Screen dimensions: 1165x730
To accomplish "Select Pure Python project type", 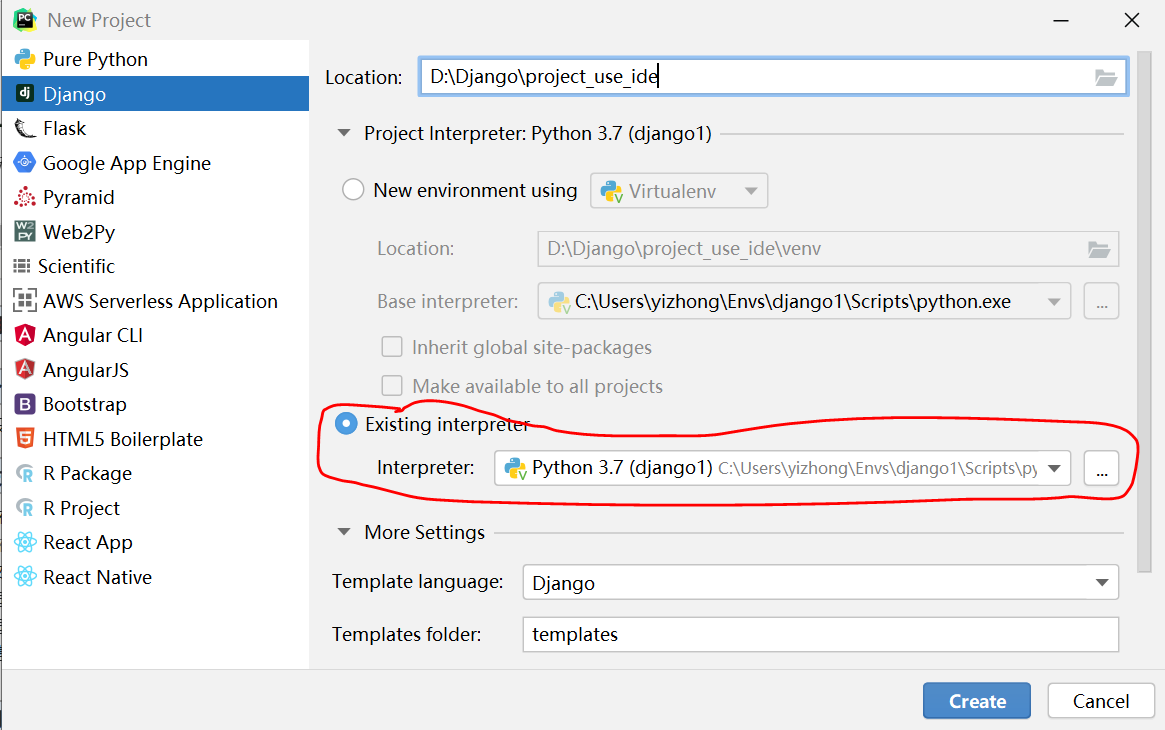I will (x=95, y=59).
